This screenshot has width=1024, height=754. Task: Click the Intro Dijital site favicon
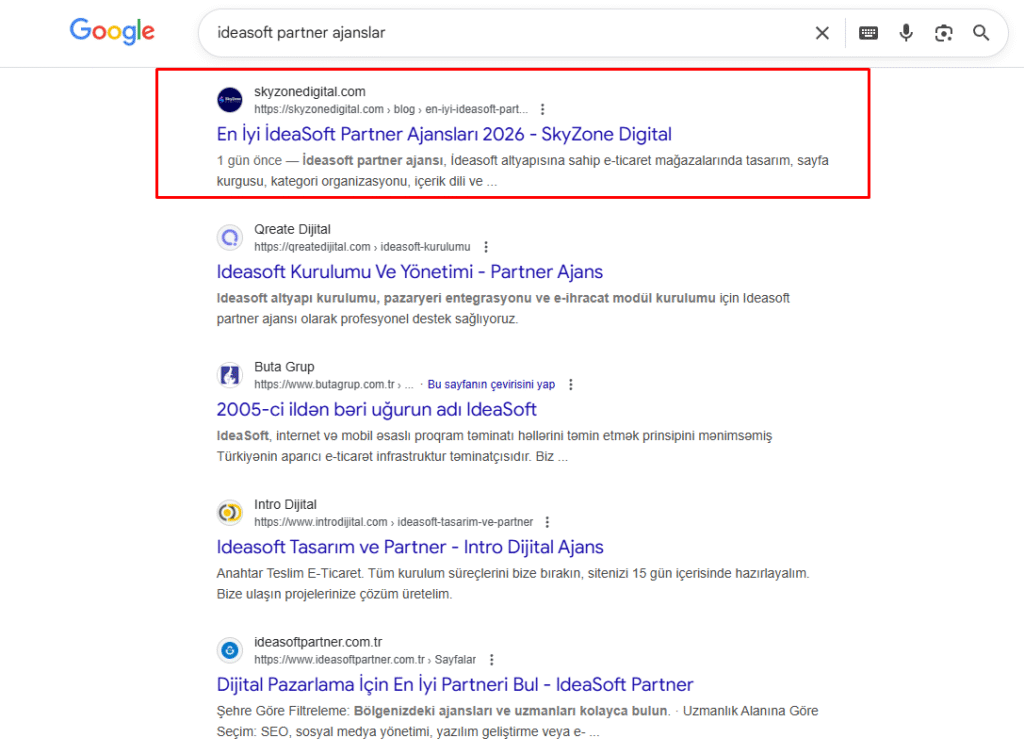pyautogui.click(x=230, y=513)
